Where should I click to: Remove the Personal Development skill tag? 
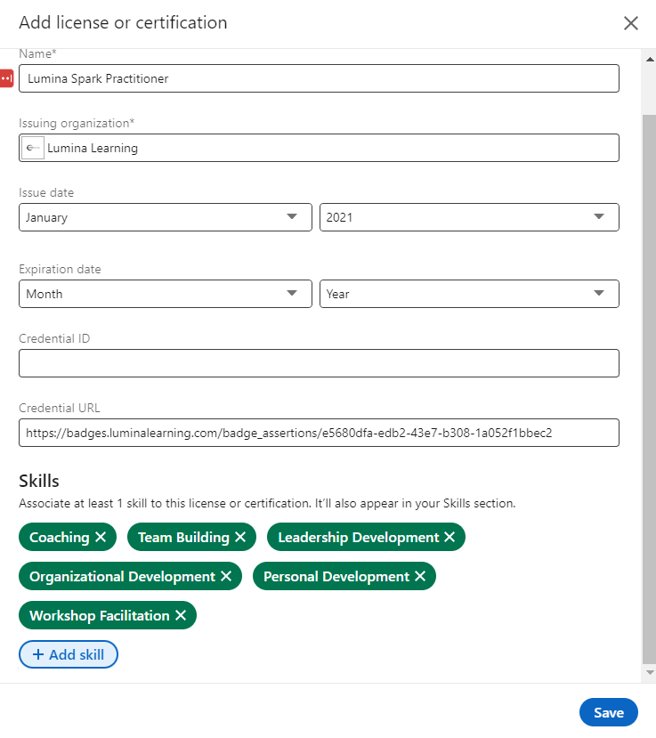point(420,576)
